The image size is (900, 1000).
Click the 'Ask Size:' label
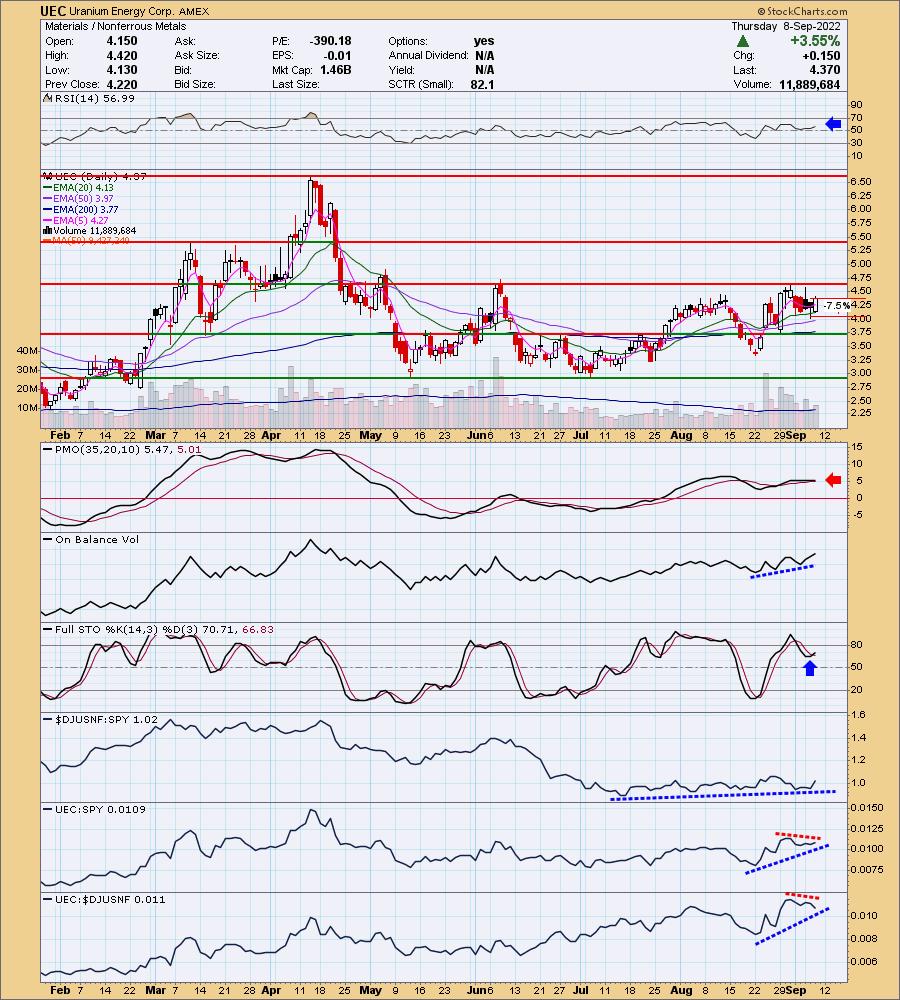pyautogui.click(x=197, y=55)
